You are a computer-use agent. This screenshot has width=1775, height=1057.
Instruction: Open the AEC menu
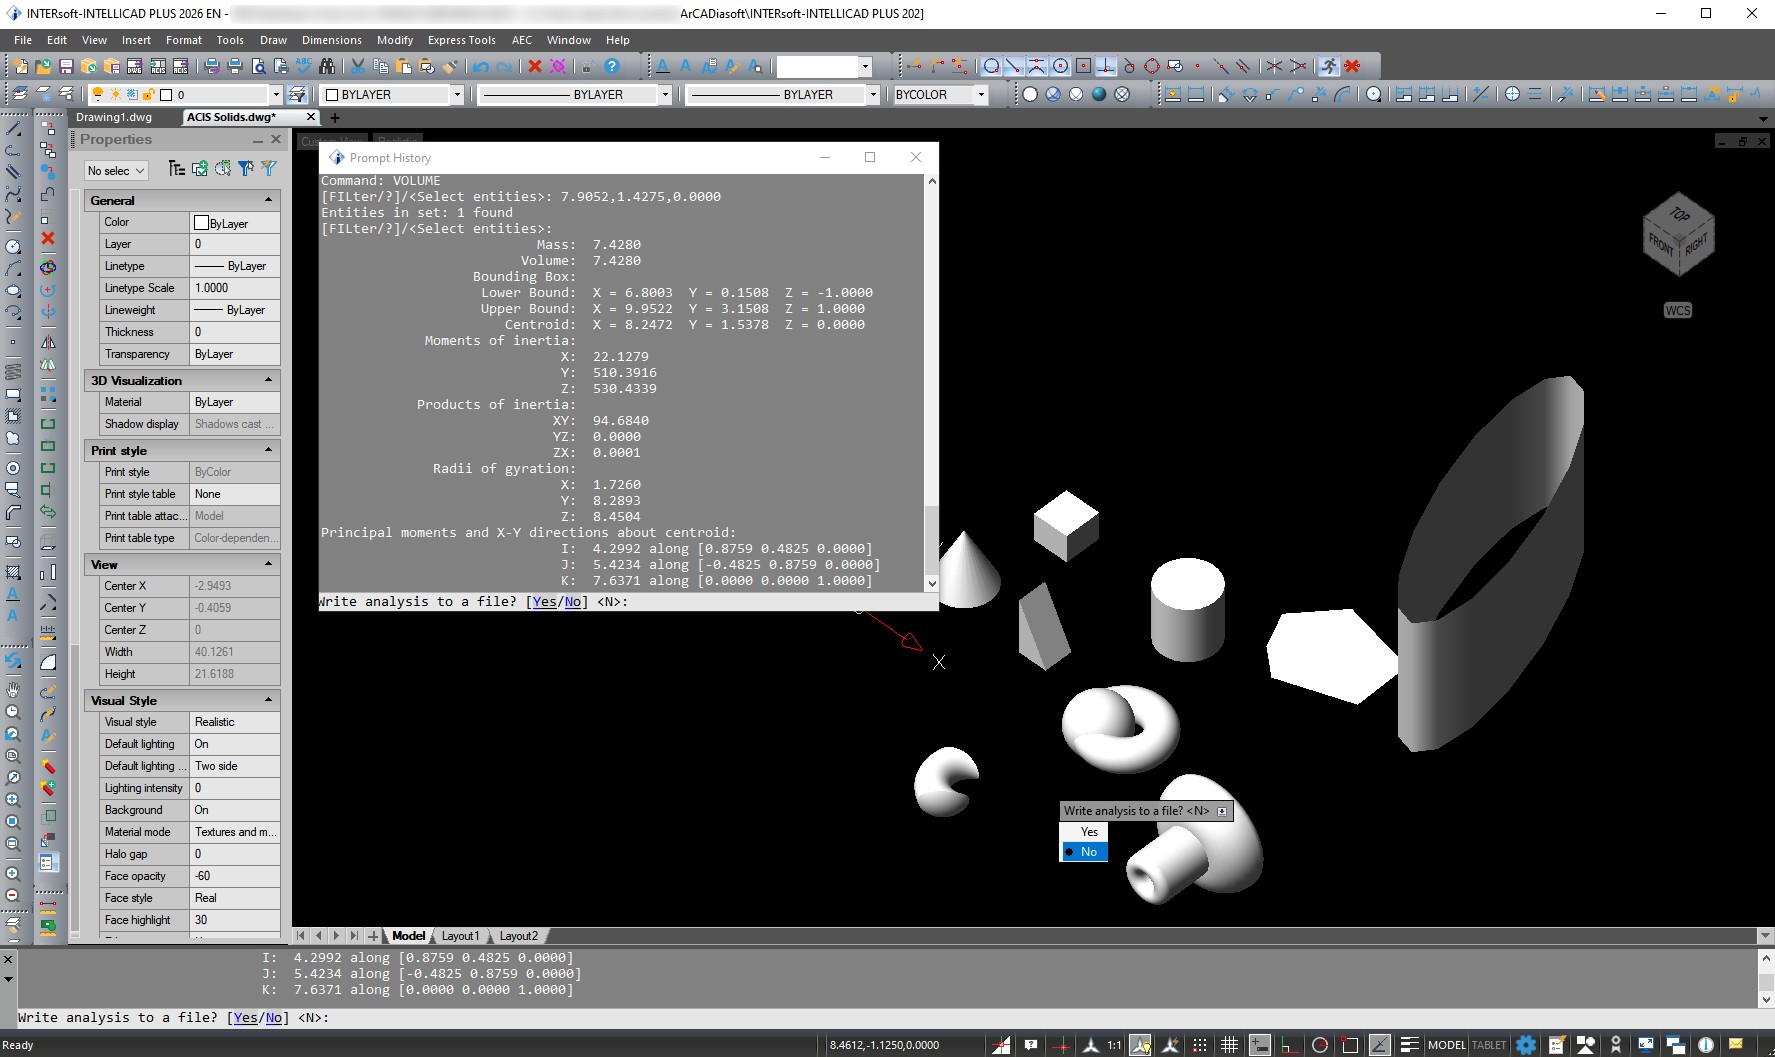pyautogui.click(x=522, y=40)
